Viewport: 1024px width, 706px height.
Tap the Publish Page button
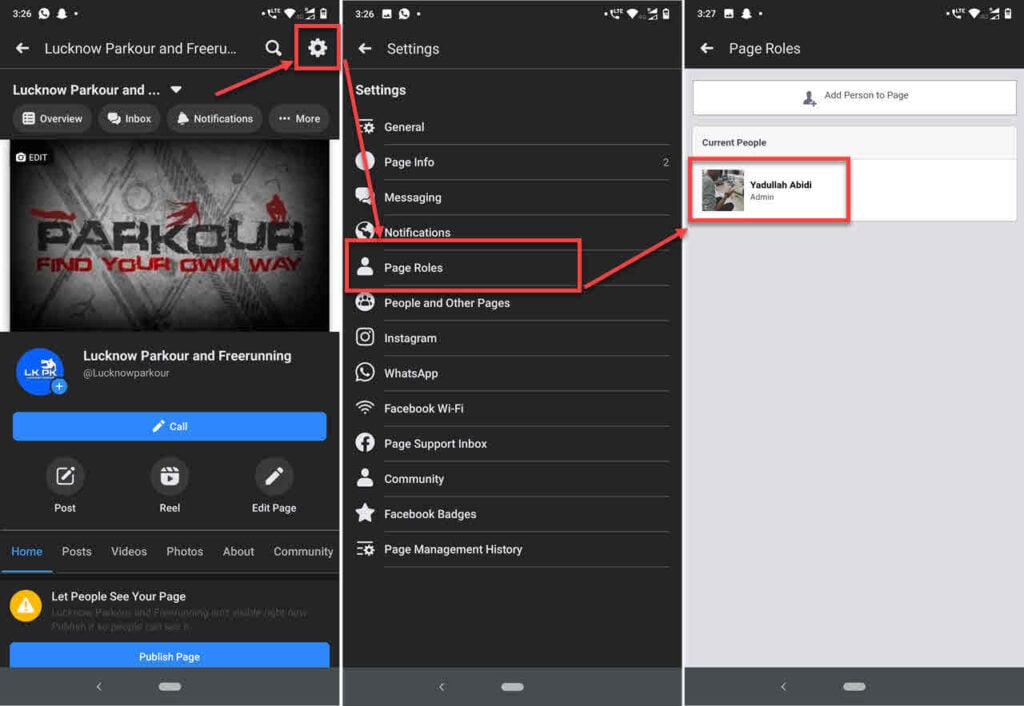(x=170, y=656)
